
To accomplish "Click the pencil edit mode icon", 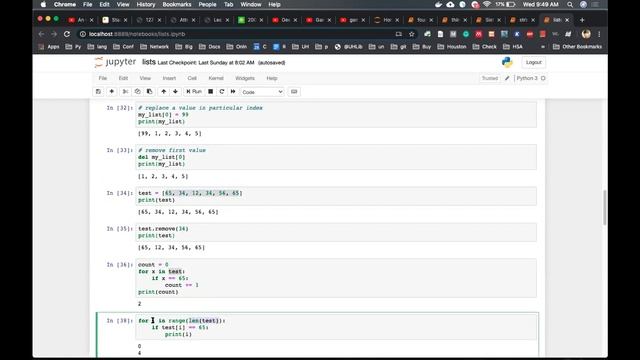I will 507,78.
